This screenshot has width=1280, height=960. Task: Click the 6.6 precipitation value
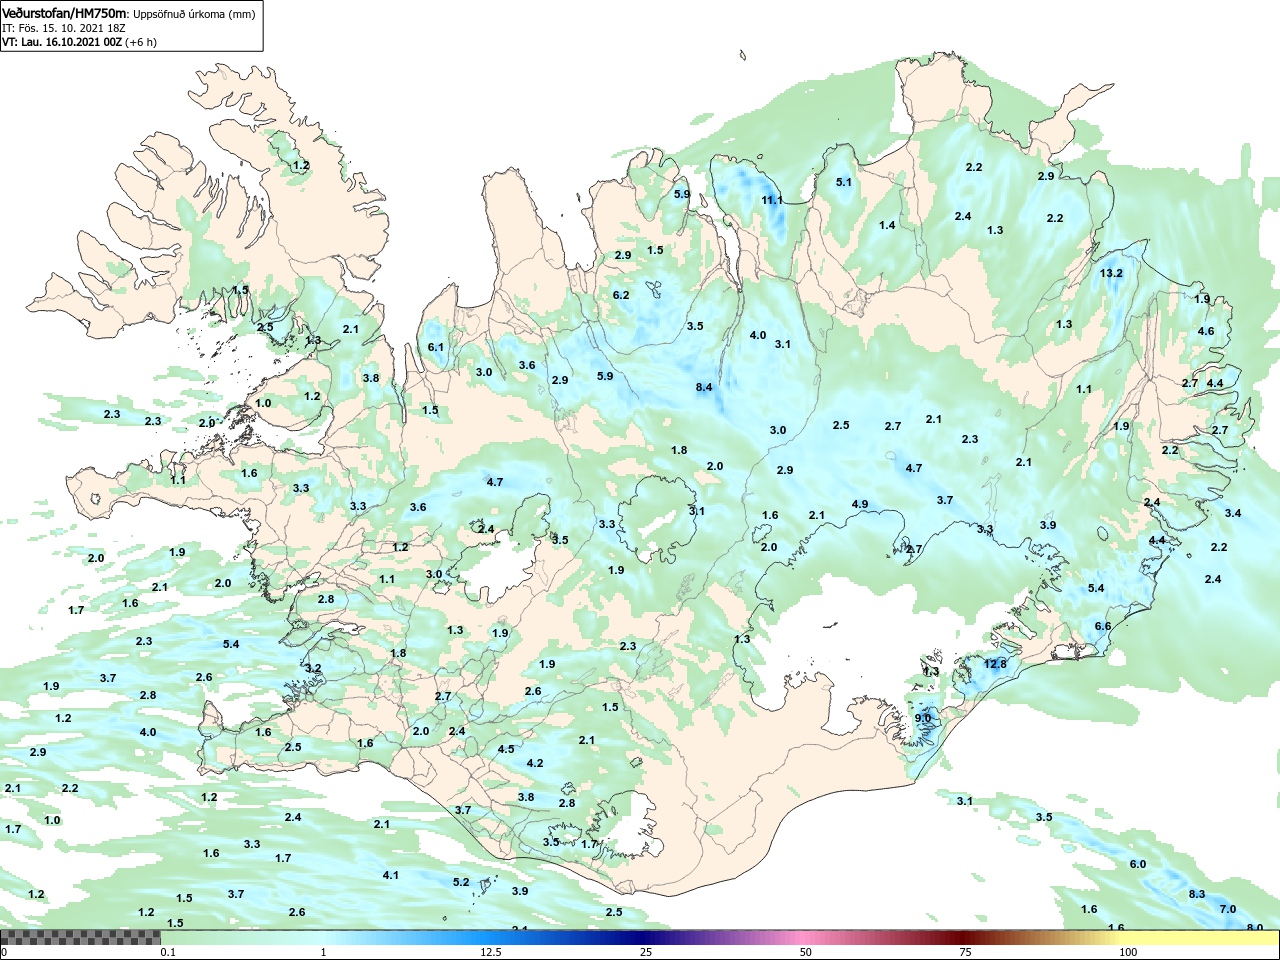tap(1103, 626)
